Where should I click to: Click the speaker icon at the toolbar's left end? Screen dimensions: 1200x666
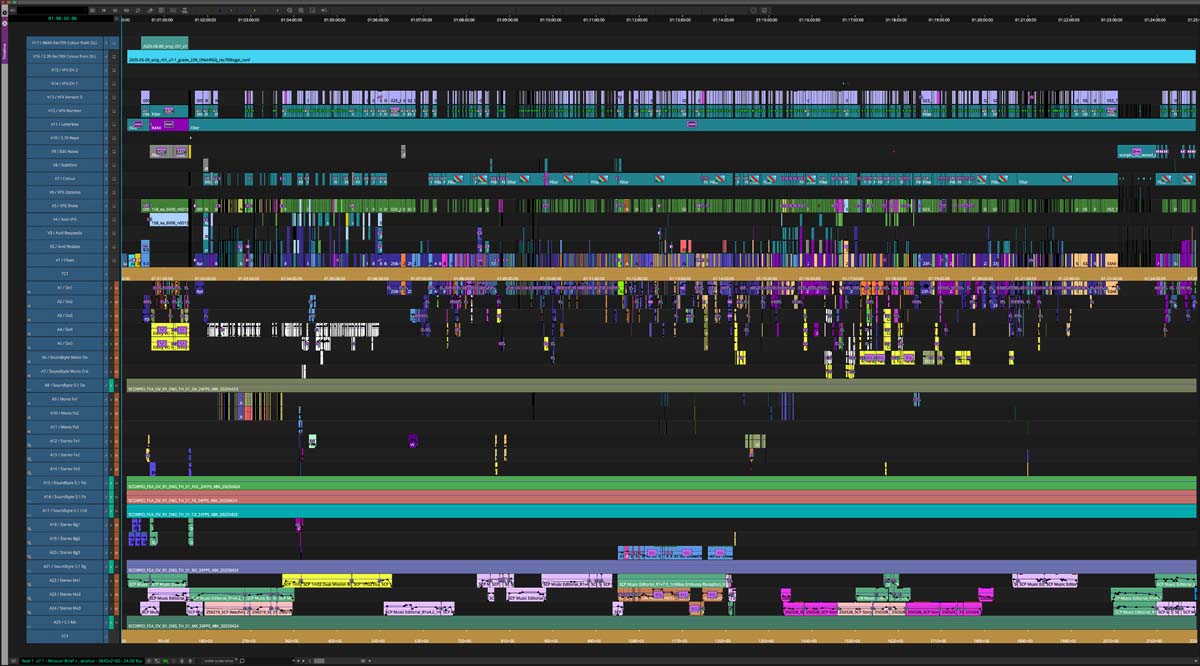point(12,10)
